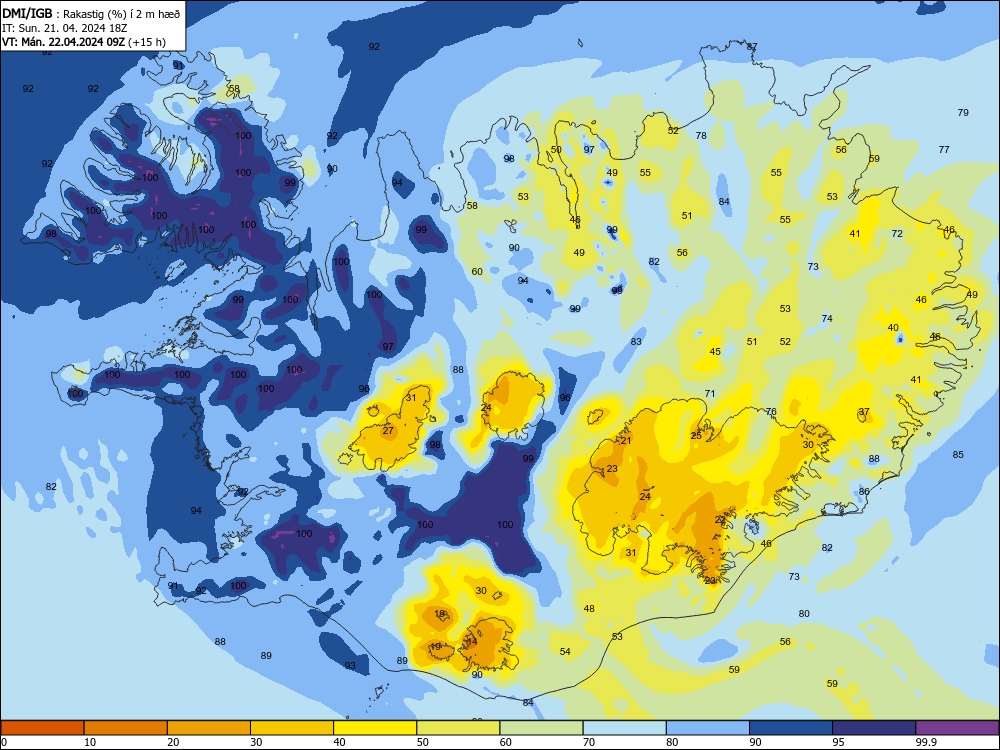Click the map value '78' in the north

point(701,135)
